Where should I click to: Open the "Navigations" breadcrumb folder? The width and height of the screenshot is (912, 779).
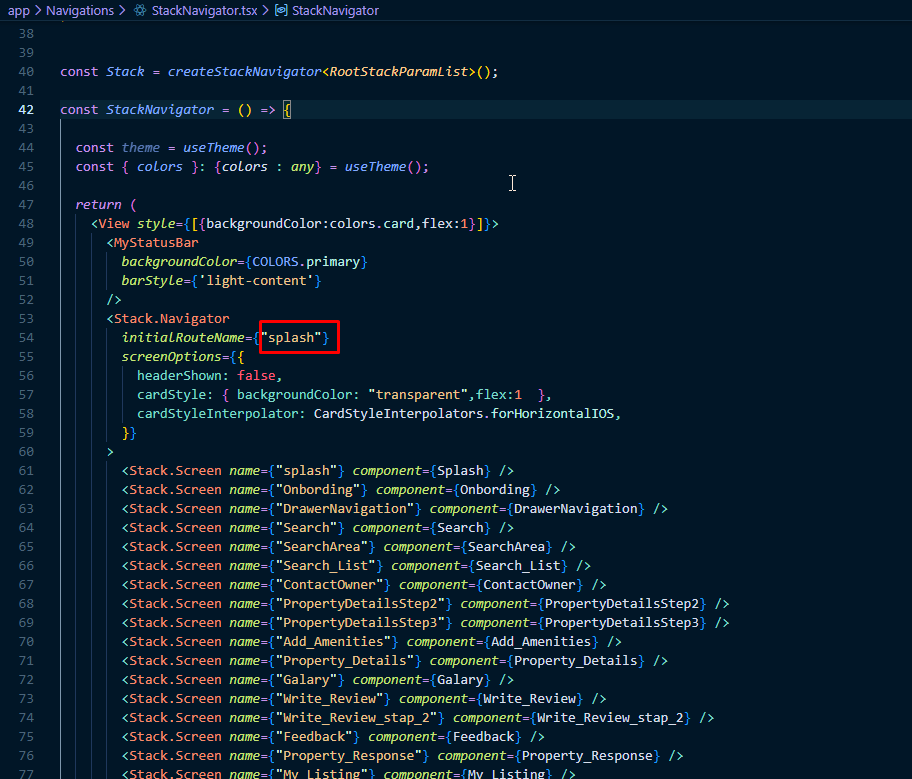coord(80,11)
